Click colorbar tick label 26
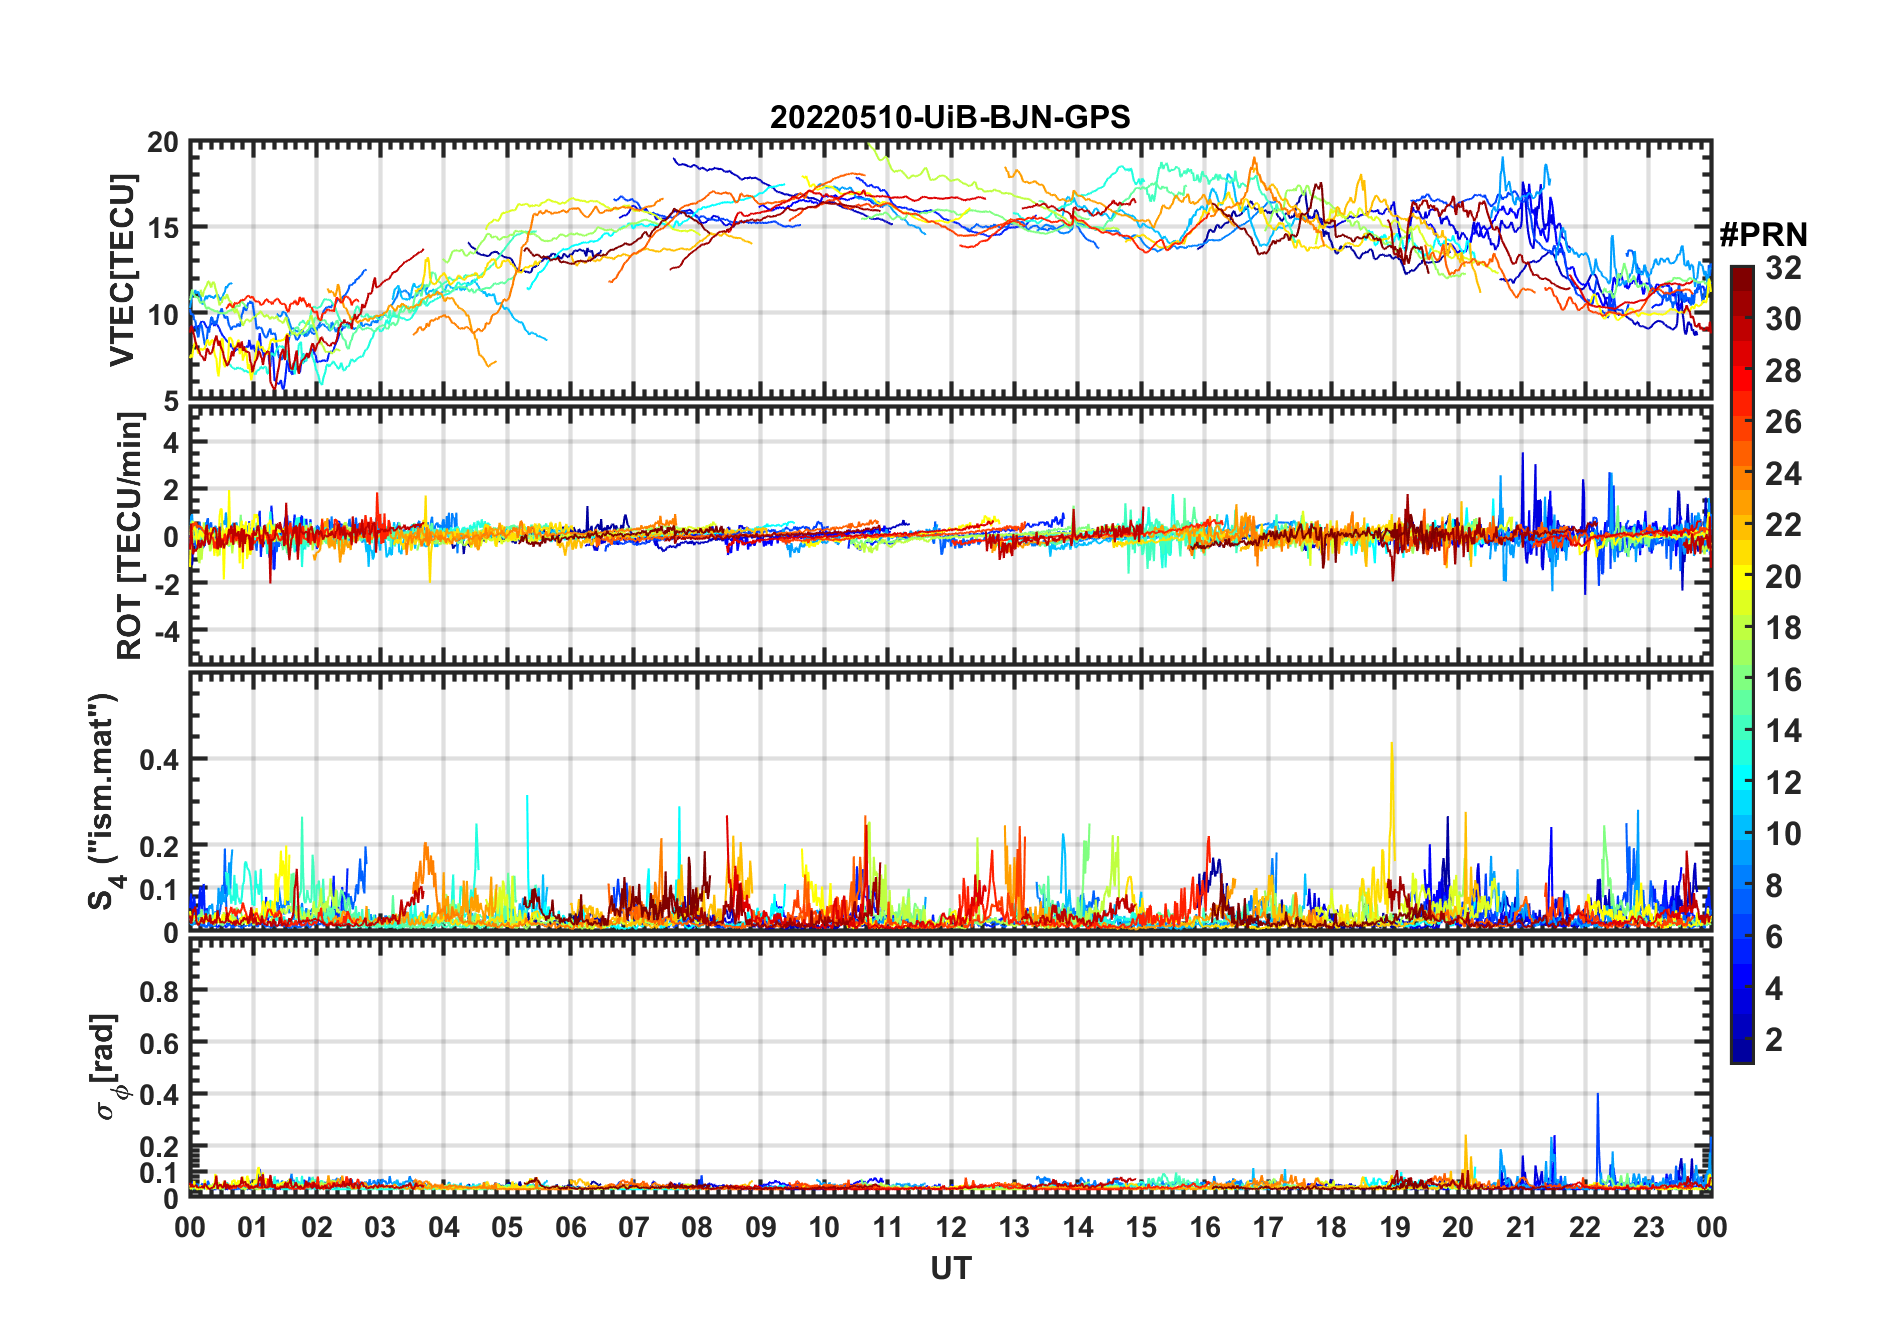Viewport: 1902px width, 1330px height. pyautogui.click(x=1783, y=422)
